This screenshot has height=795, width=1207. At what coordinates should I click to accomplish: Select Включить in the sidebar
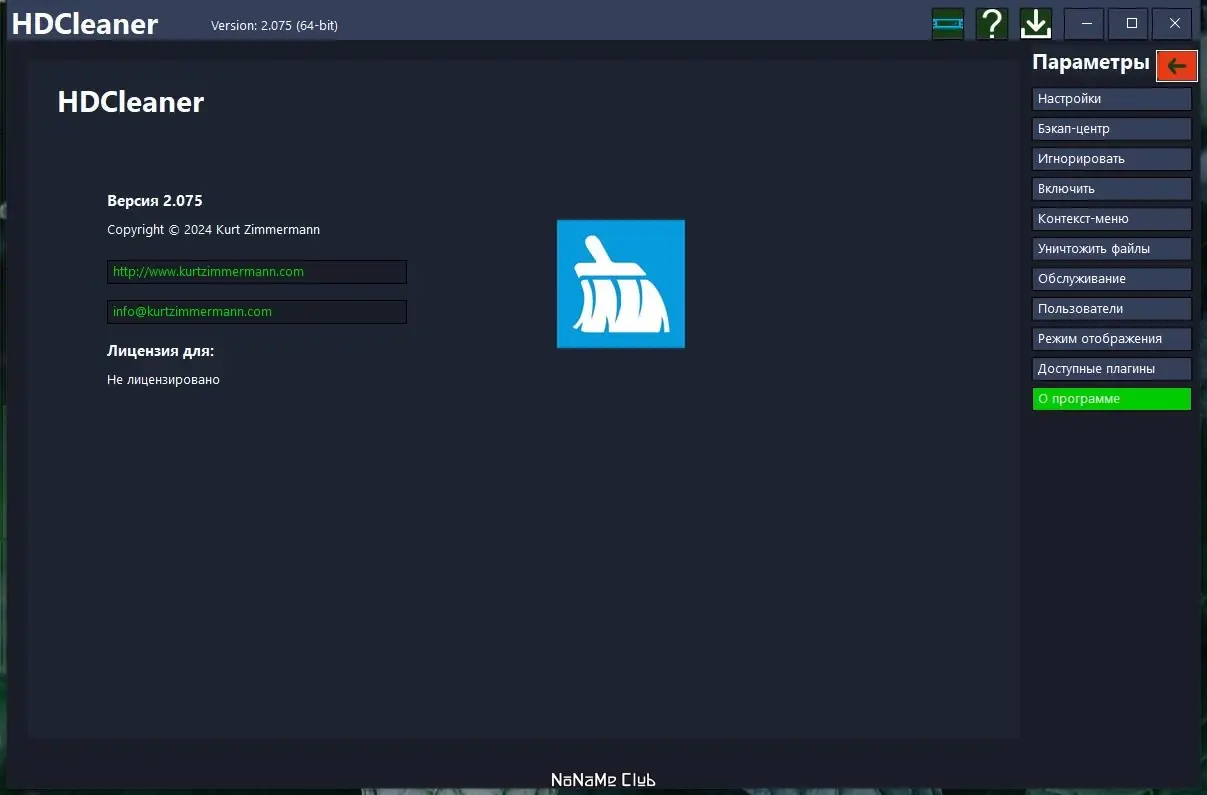[1112, 189]
